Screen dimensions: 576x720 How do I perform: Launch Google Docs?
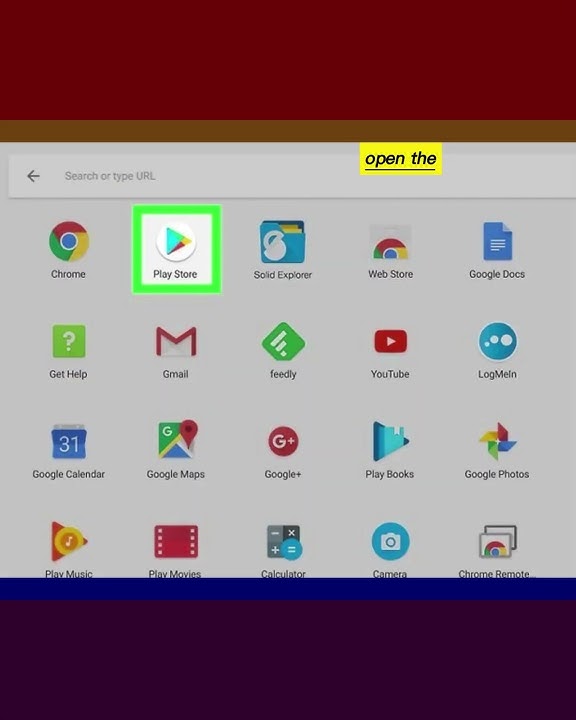(x=497, y=242)
